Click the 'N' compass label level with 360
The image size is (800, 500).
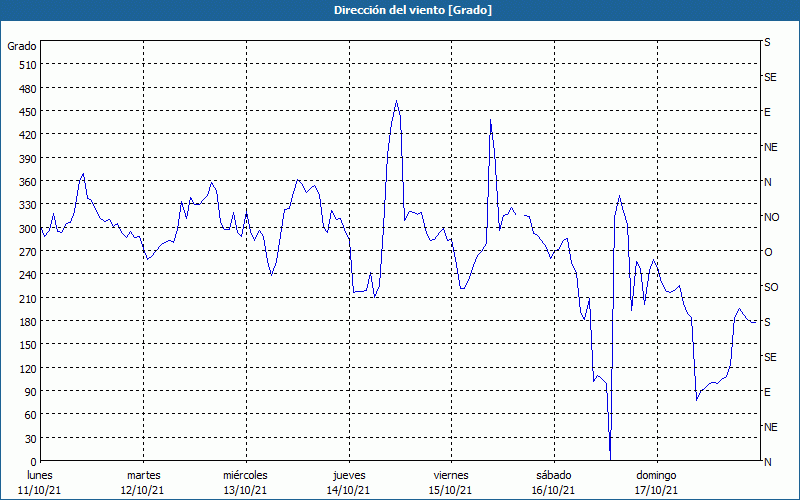(x=768, y=182)
